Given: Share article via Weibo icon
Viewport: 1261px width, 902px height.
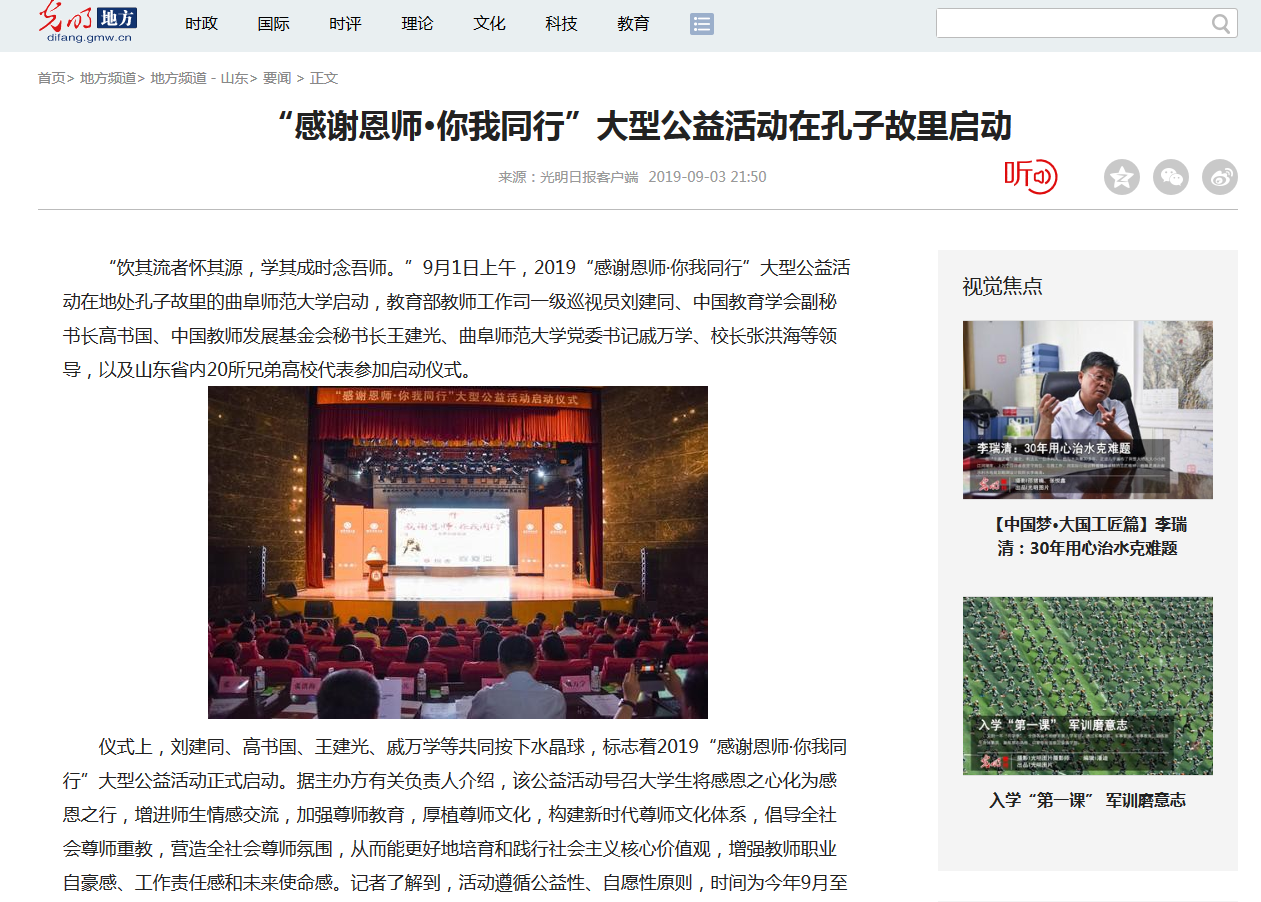Looking at the screenshot, I should pos(1219,178).
